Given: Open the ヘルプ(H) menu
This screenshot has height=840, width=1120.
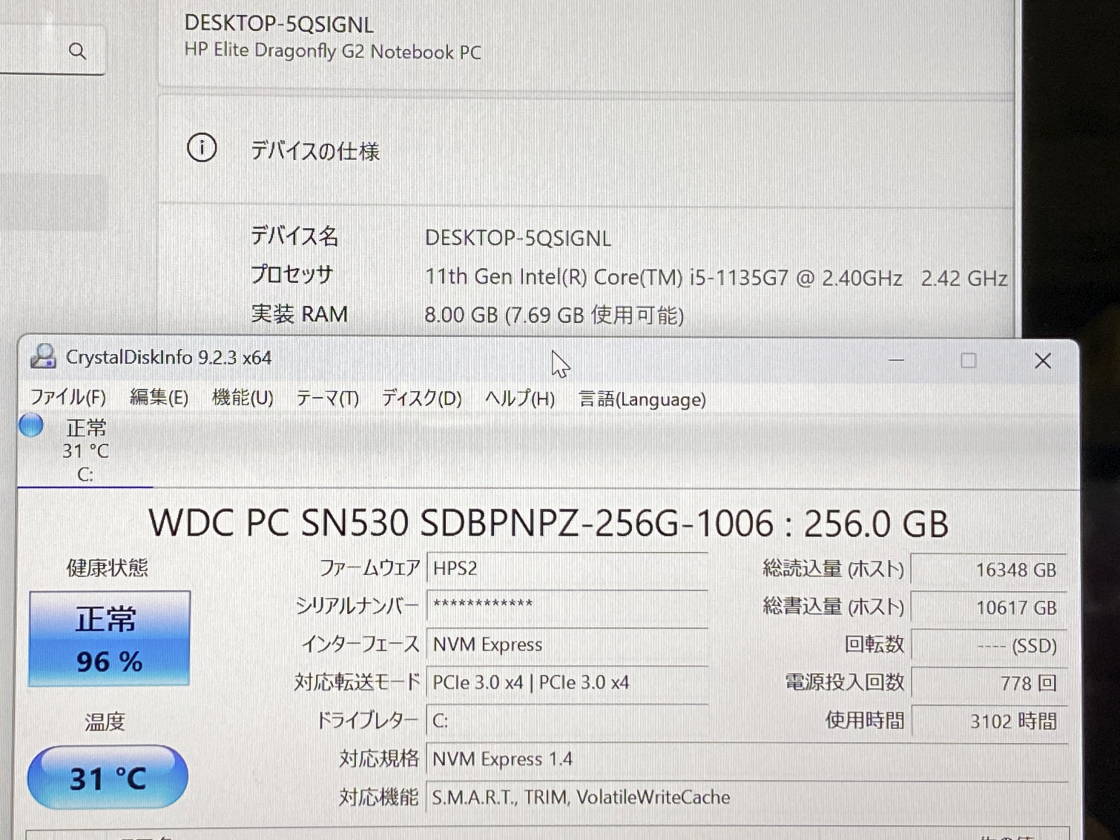Looking at the screenshot, I should click(519, 398).
